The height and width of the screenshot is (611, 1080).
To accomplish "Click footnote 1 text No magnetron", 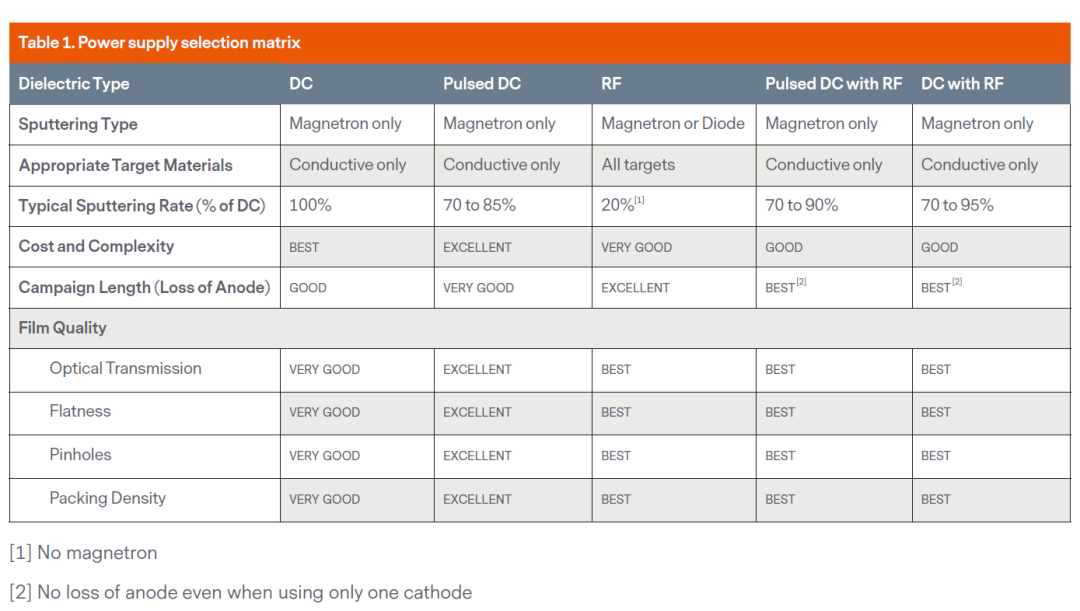I will click(x=84, y=553).
